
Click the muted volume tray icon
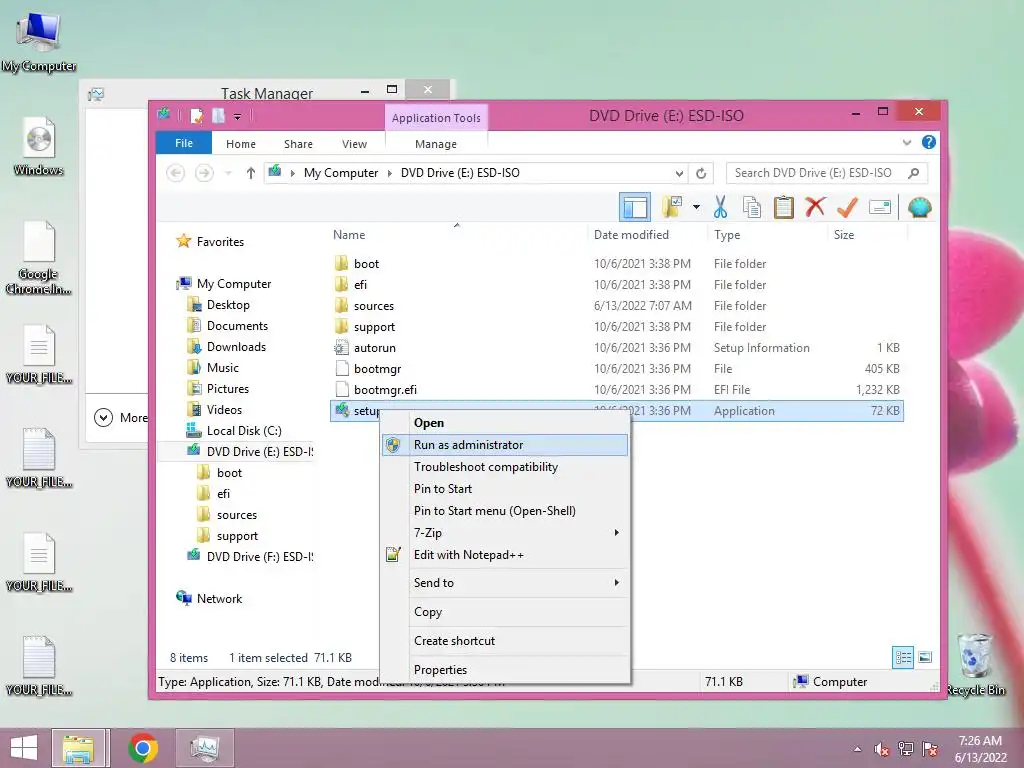click(x=881, y=749)
